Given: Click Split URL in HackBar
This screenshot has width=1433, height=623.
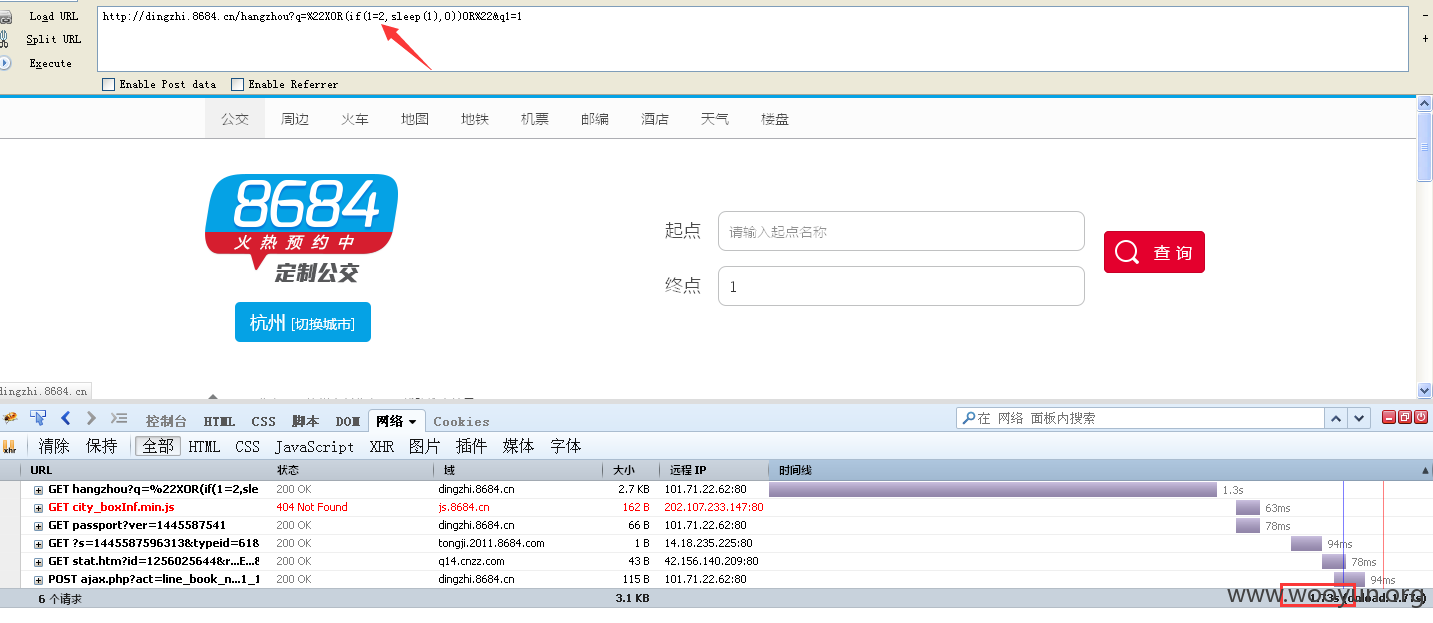Looking at the screenshot, I should [x=54, y=39].
